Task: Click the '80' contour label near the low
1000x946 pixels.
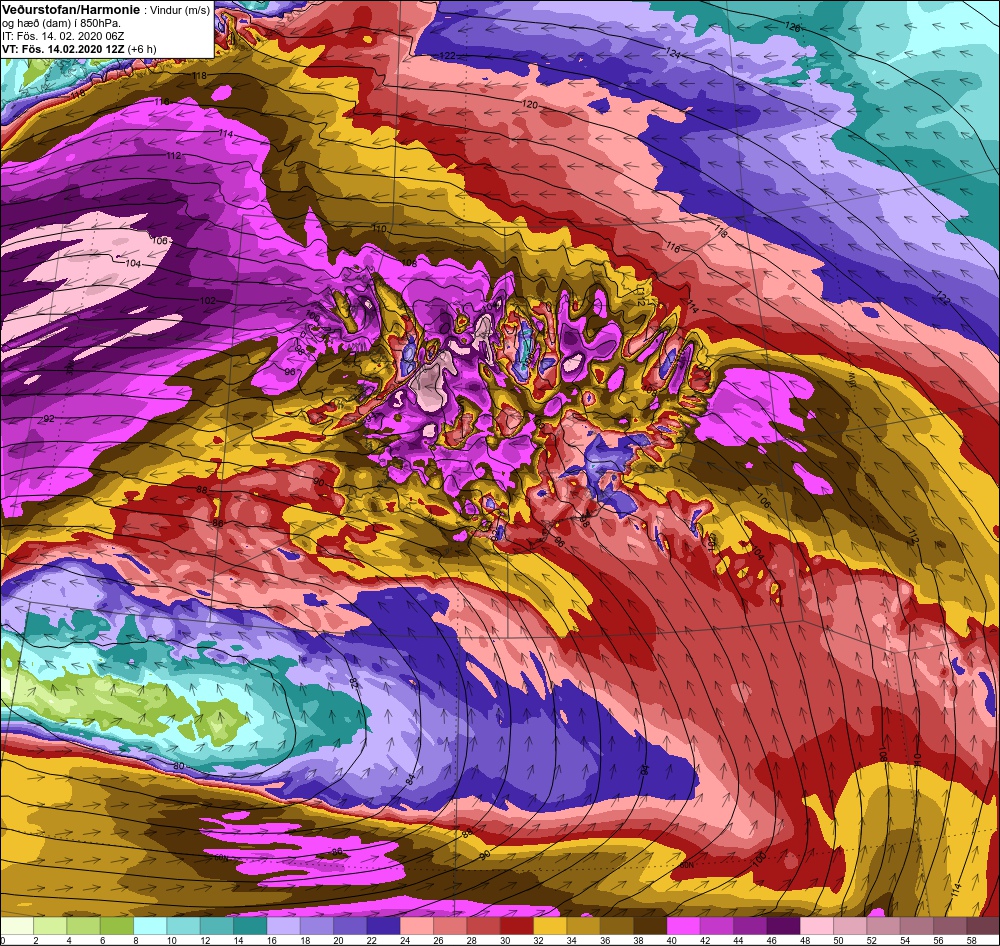Action: pyautogui.click(x=179, y=765)
